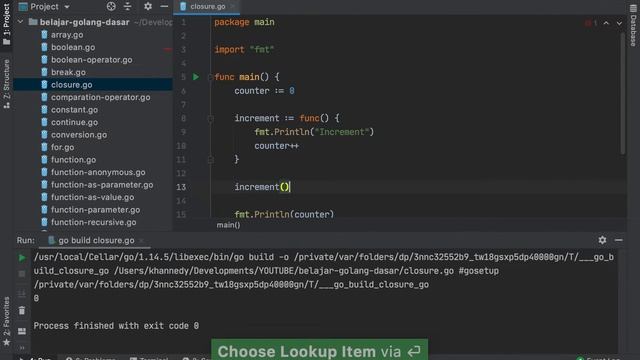640x360 pixels.
Task: Go to next highlighted error arrow
Action: pos(619,23)
